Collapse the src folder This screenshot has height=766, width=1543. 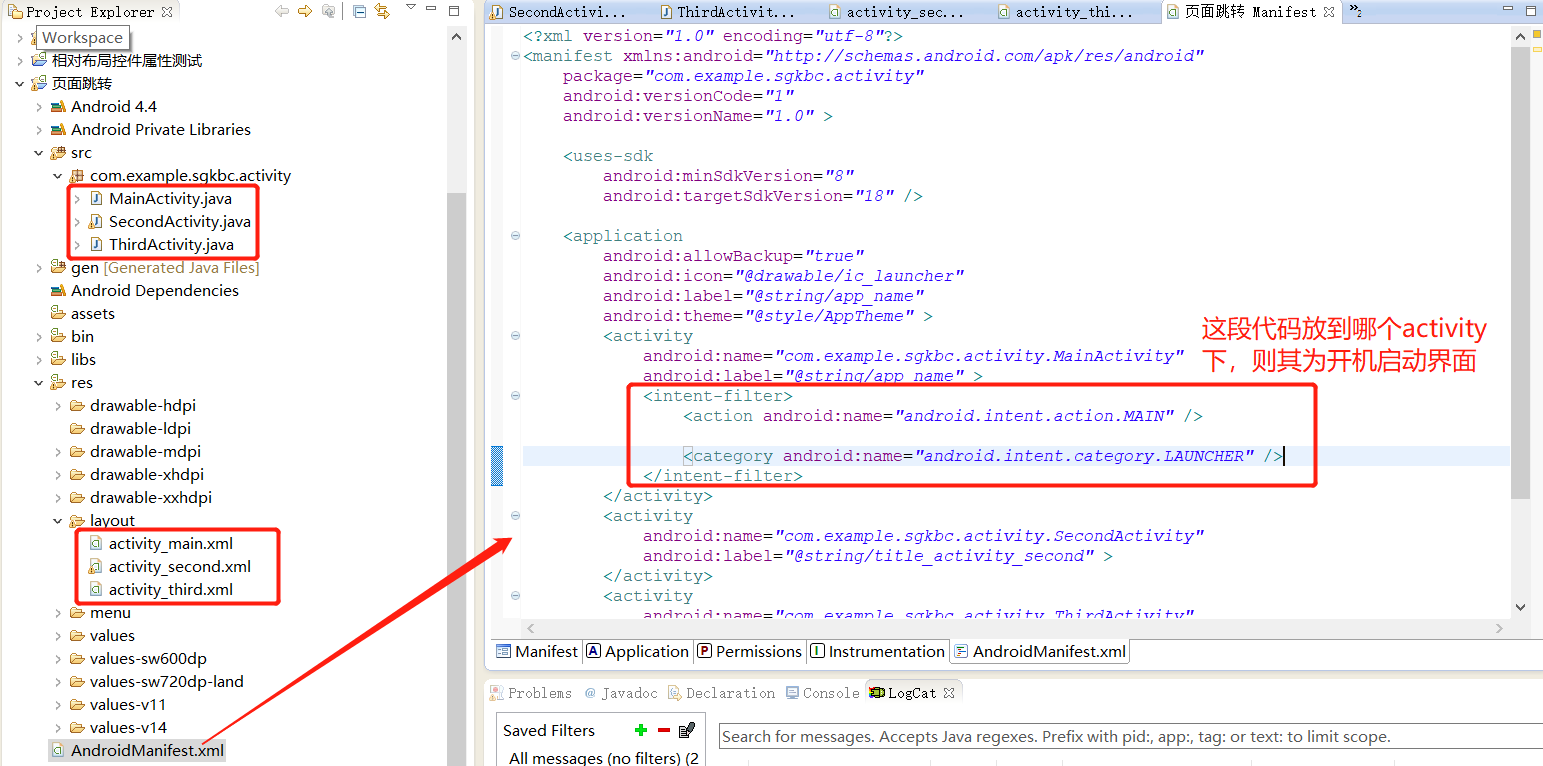pyautogui.click(x=39, y=152)
